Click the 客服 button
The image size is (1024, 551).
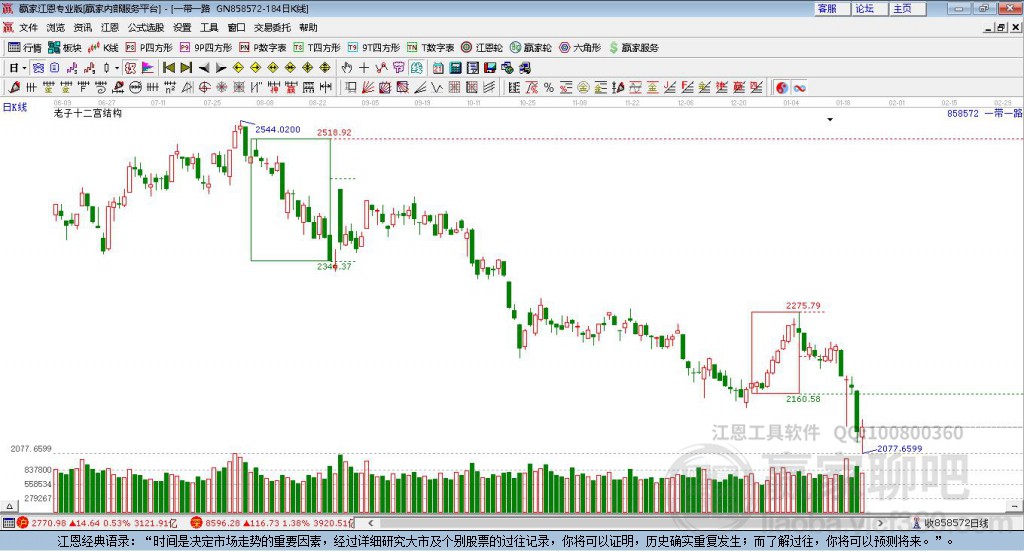pos(832,8)
